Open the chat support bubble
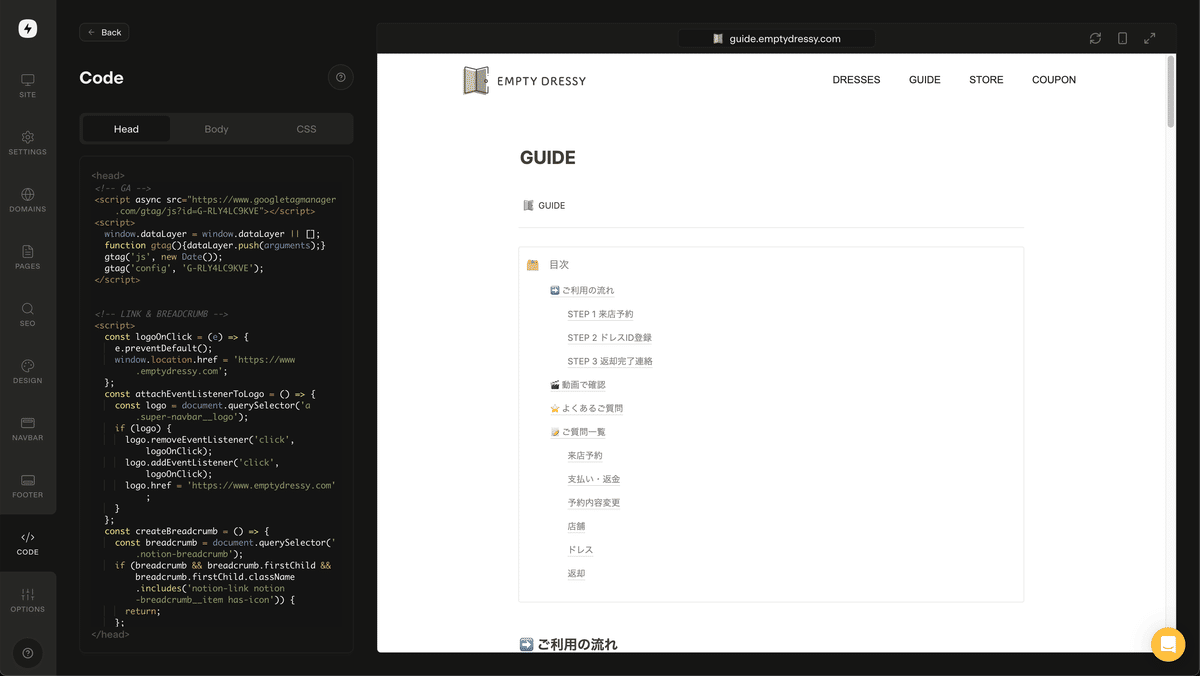The image size is (1200, 676). point(1168,644)
